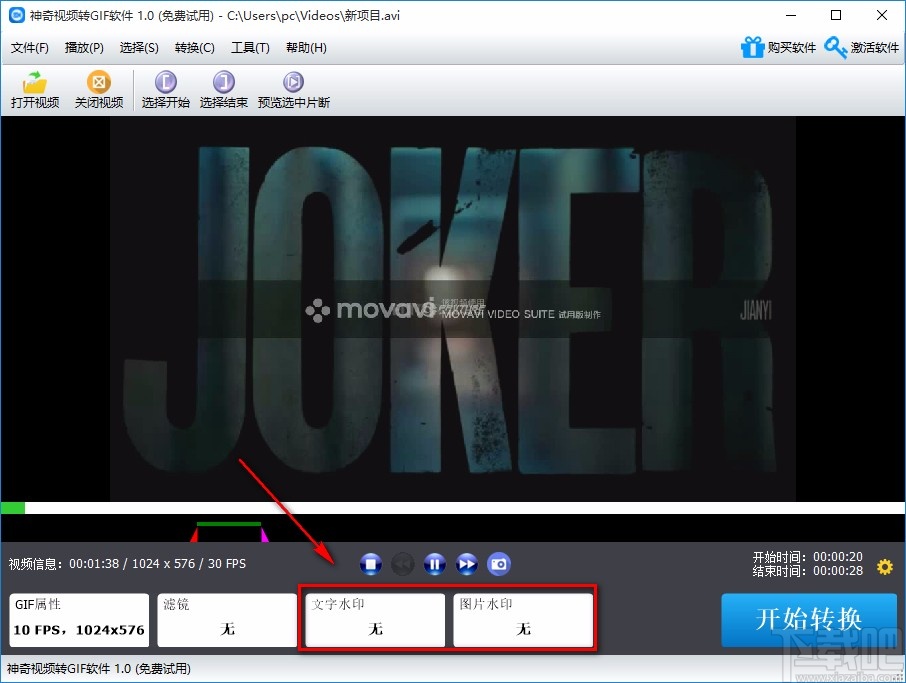Pause the video playback
The width and height of the screenshot is (906, 683).
click(434, 565)
